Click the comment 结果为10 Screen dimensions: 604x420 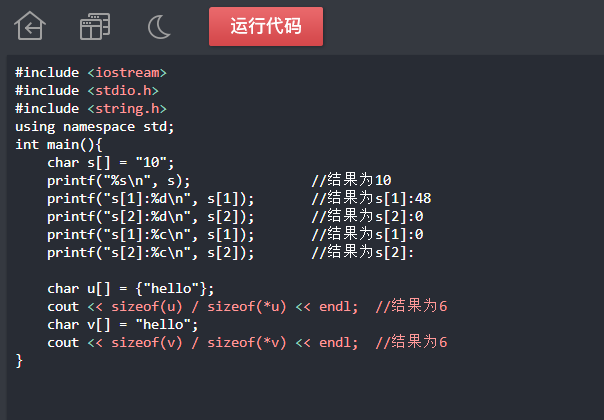pos(352,180)
